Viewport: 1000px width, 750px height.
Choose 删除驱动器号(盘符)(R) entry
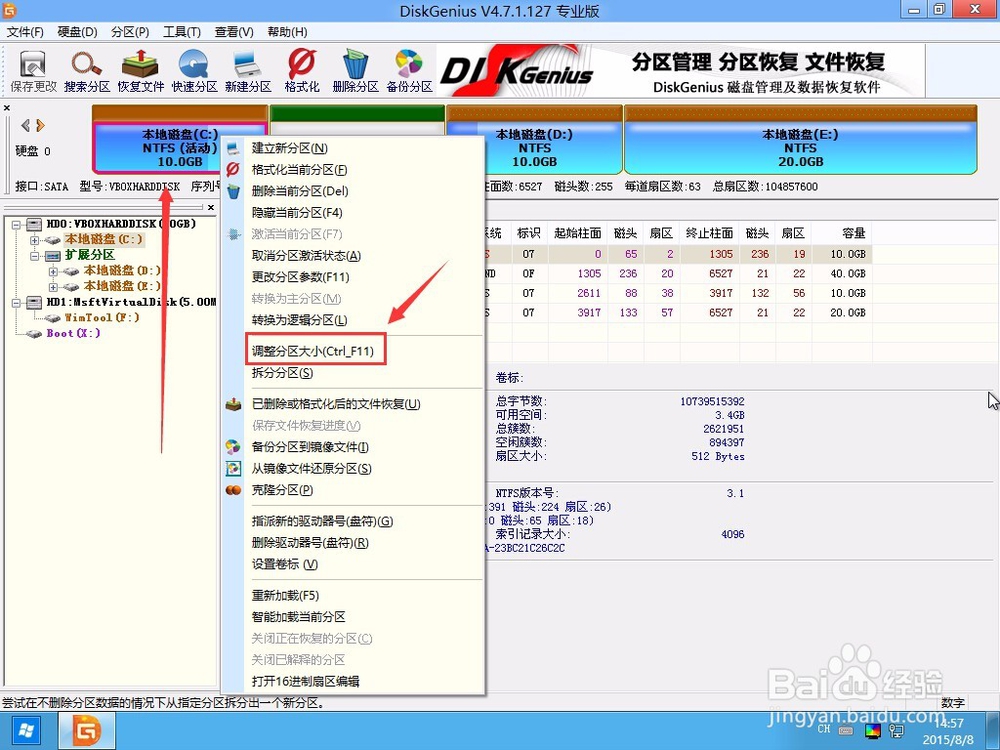point(310,543)
